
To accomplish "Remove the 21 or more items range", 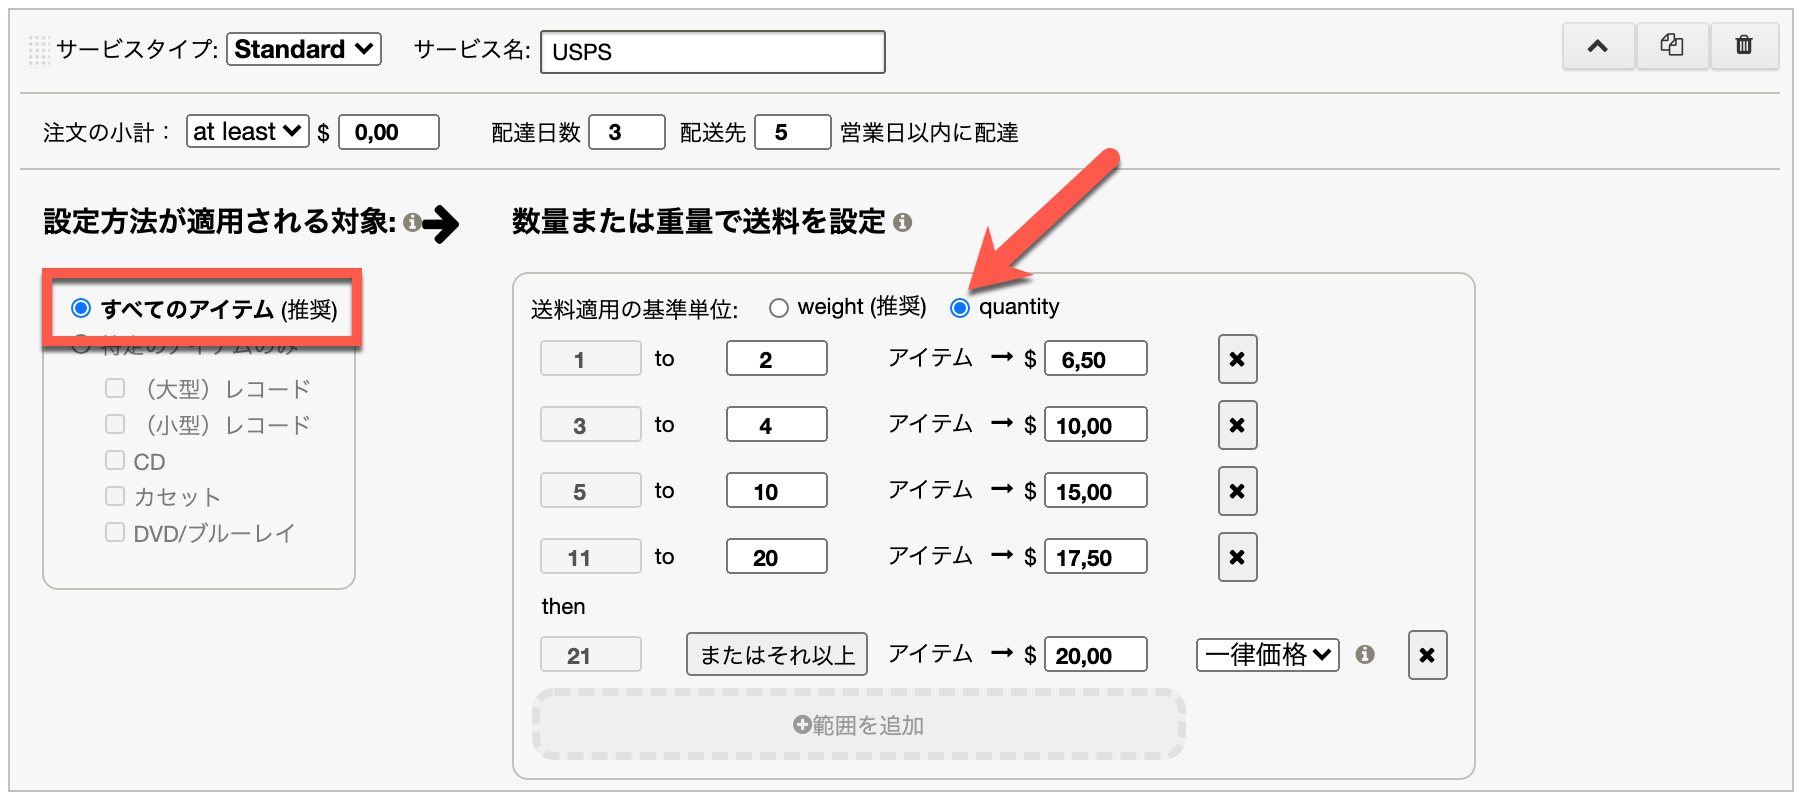I will [x=1427, y=655].
